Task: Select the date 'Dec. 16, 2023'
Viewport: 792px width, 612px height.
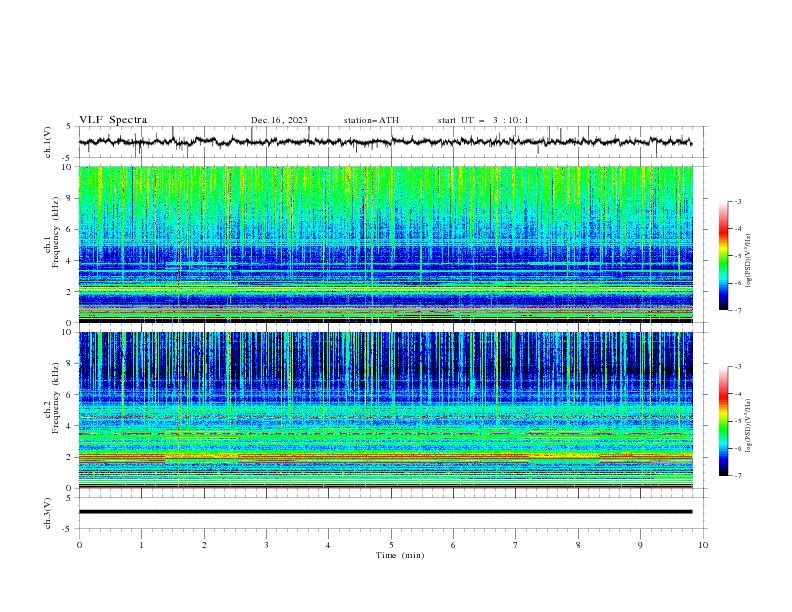Action: click(x=279, y=120)
